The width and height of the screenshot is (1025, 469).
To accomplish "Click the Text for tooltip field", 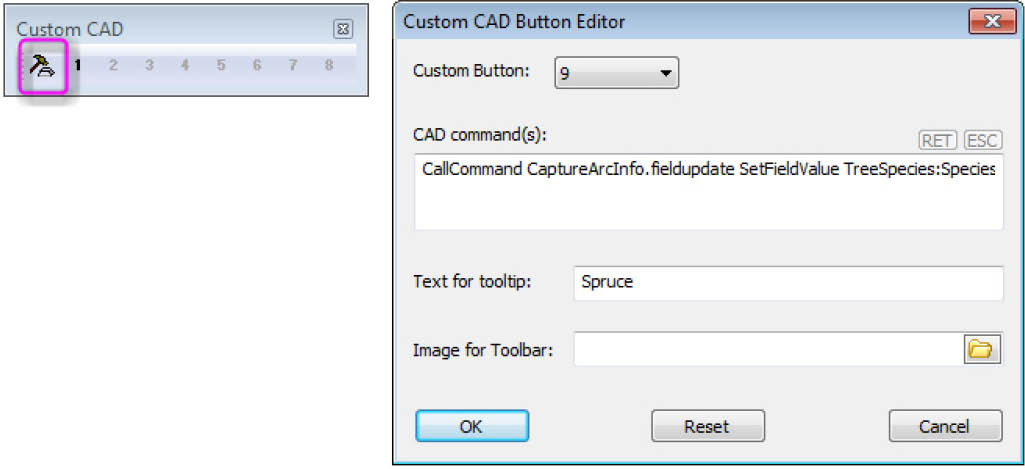I will click(x=788, y=283).
